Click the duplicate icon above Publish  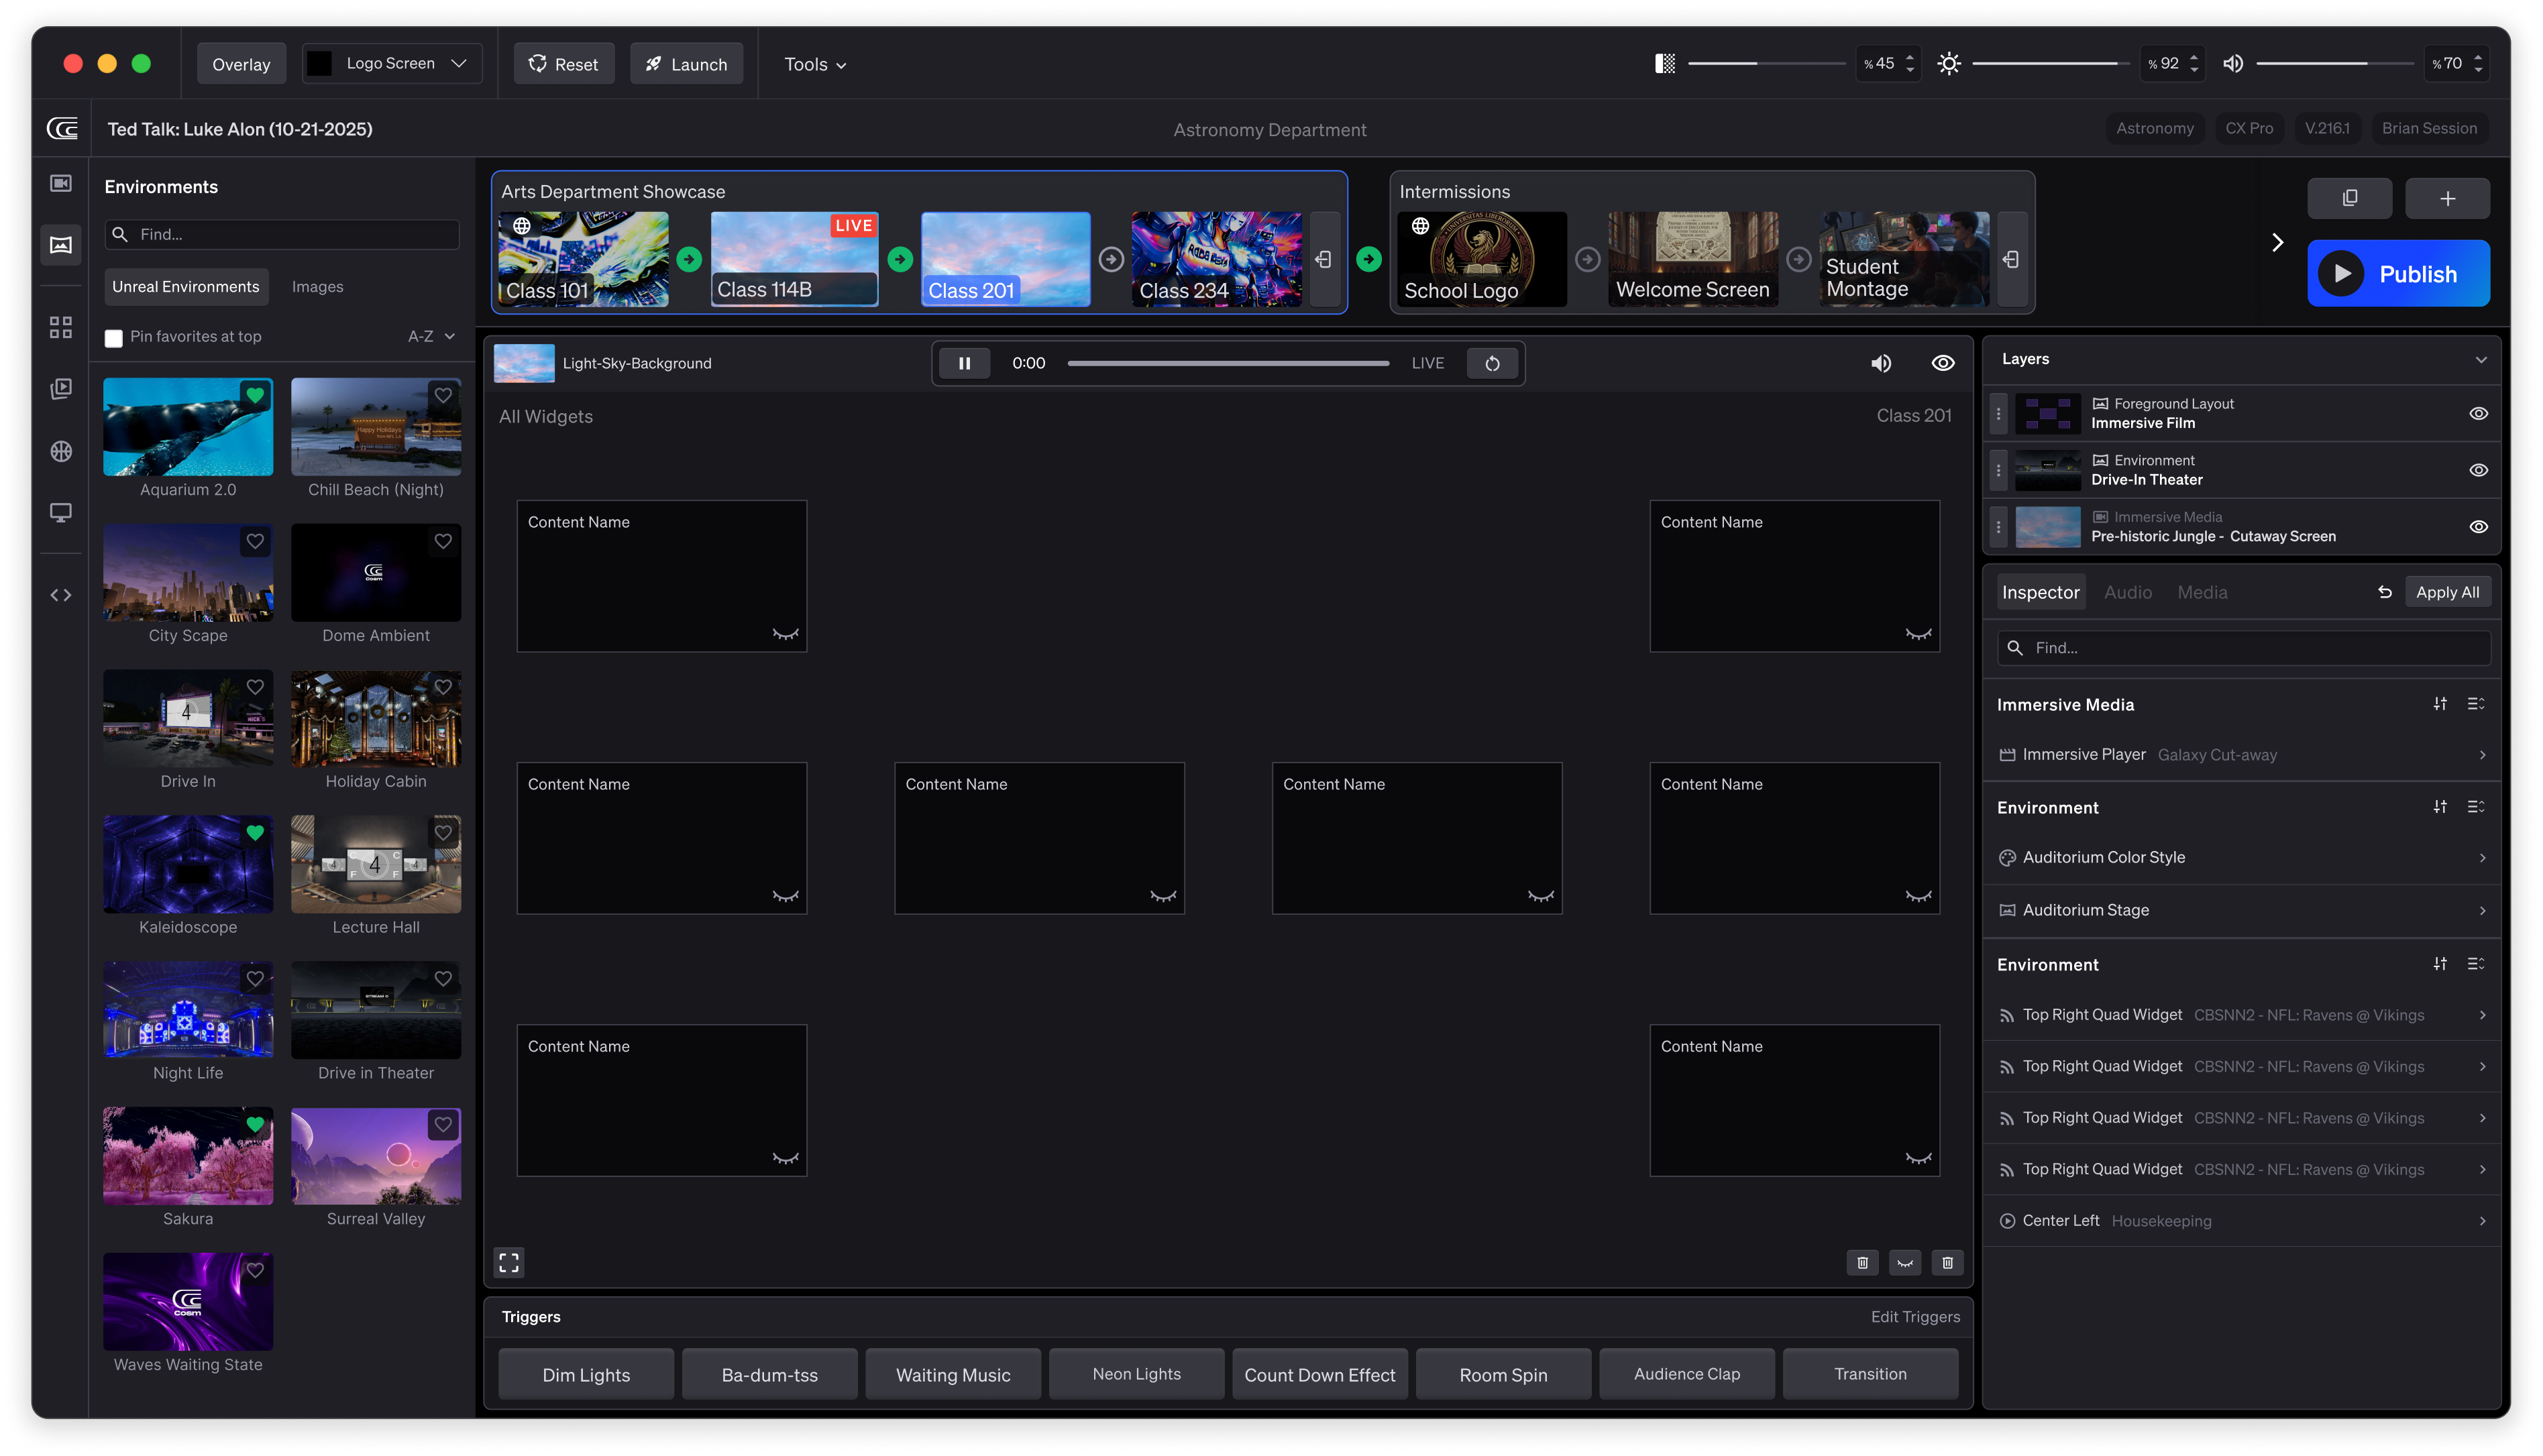point(2349,198)
